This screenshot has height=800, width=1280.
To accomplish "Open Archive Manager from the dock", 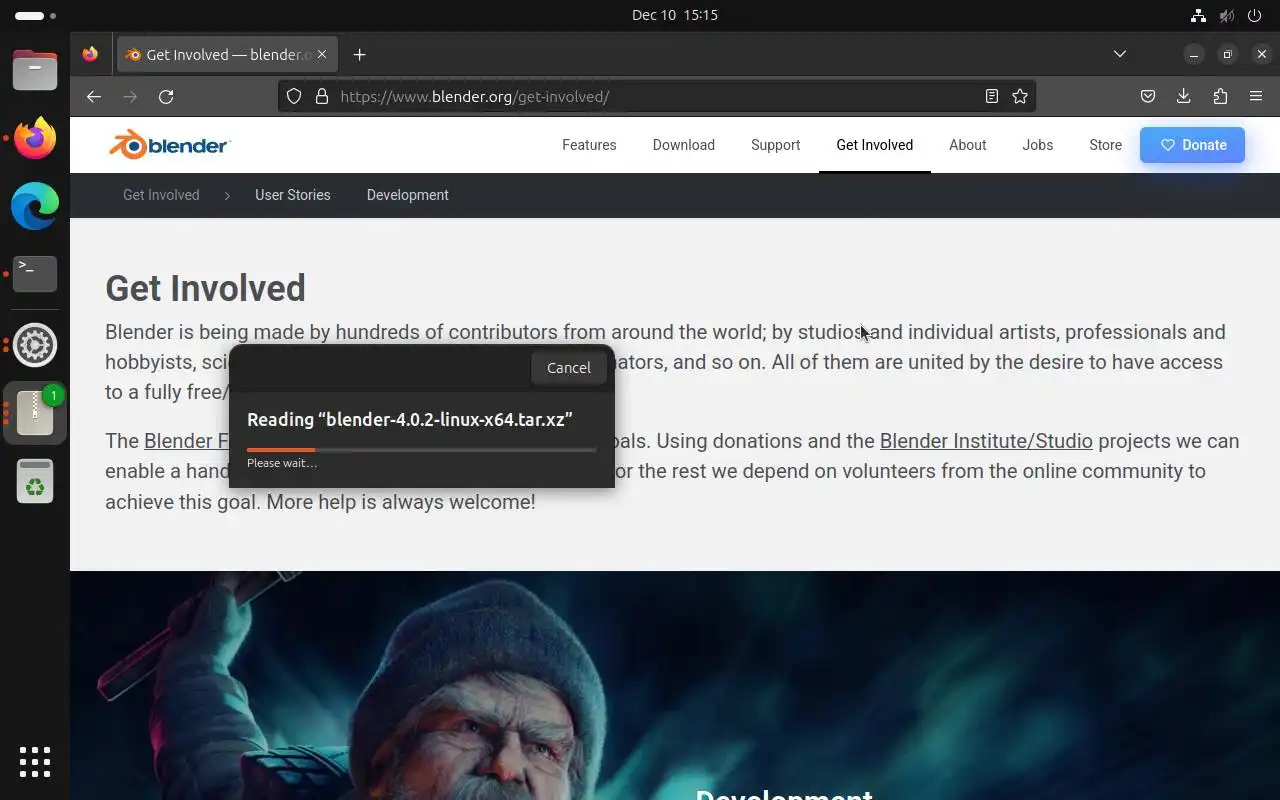I will point(35,413).
